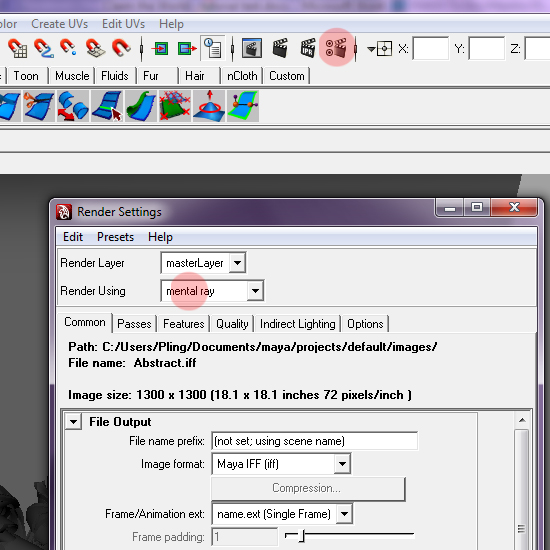Viewport: 550px width, 550px height.
Task: Switch to the Fur shelf tab
Action: (151, 76)
